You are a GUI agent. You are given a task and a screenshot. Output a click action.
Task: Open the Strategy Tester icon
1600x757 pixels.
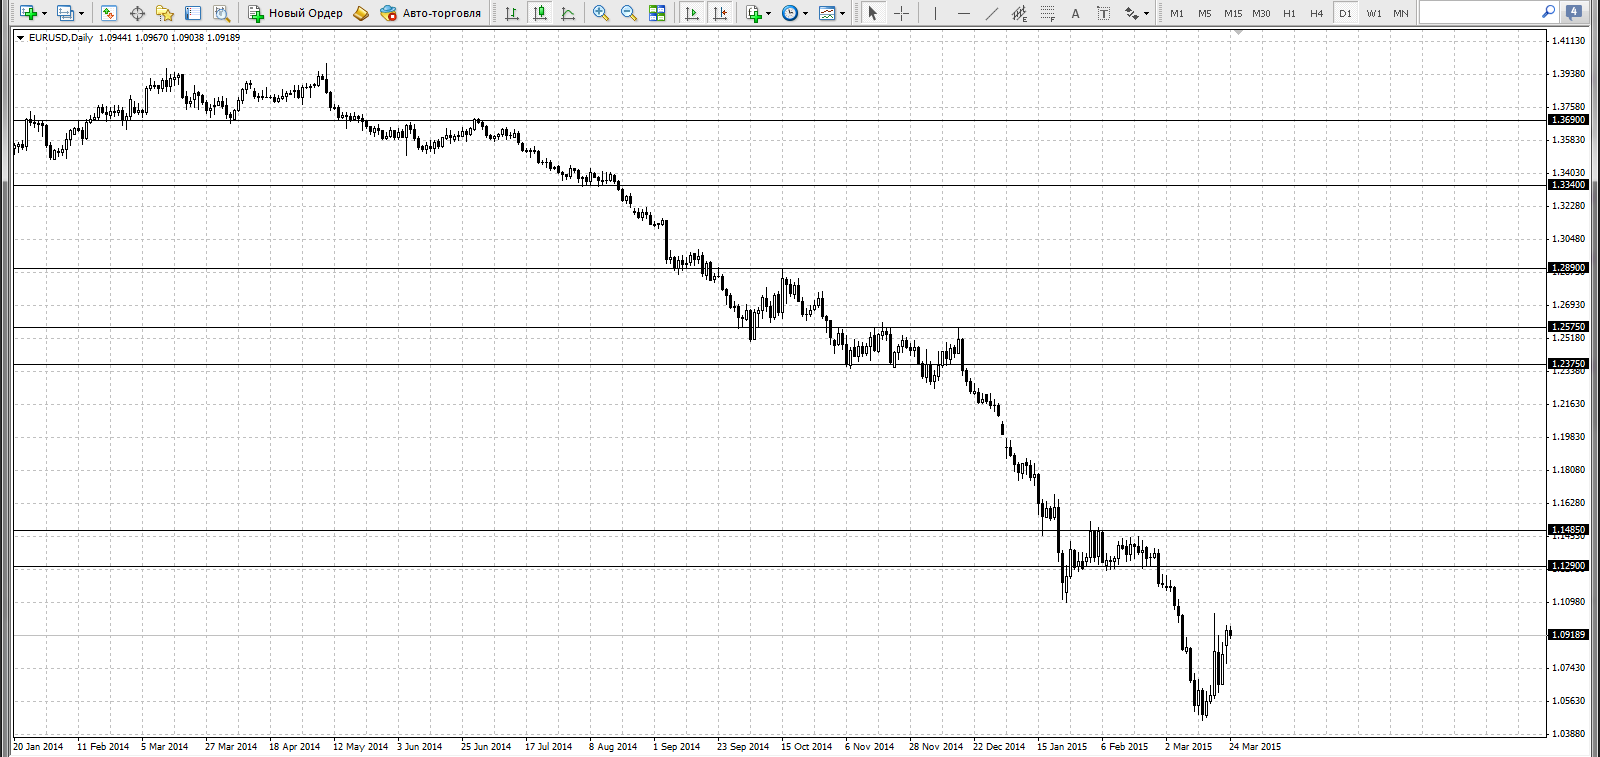click(x=222, y=13)
